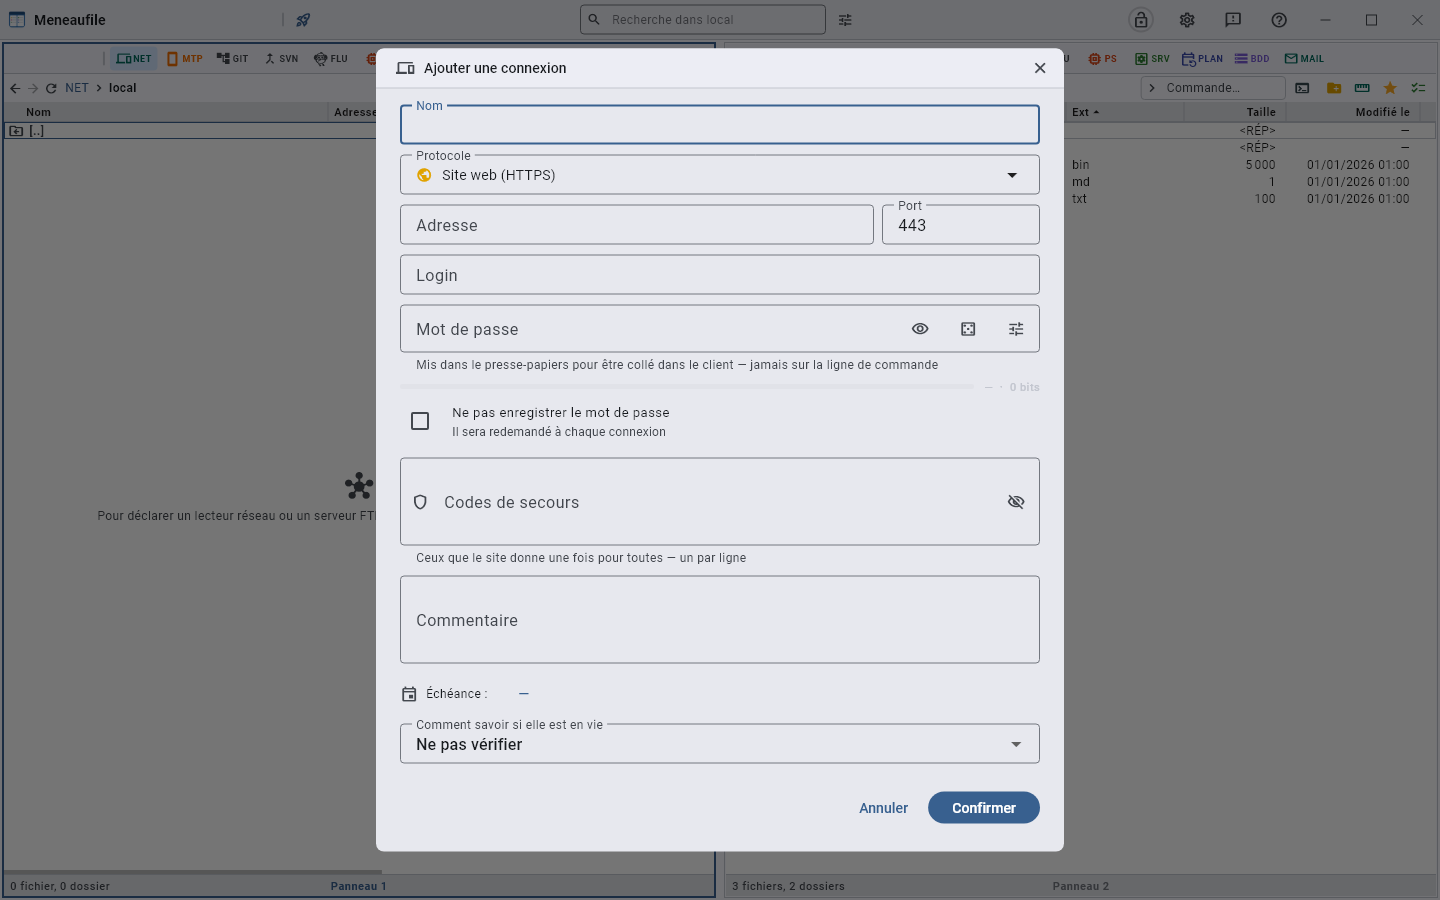Click the Confirmer button

click(x=984, y=808)
